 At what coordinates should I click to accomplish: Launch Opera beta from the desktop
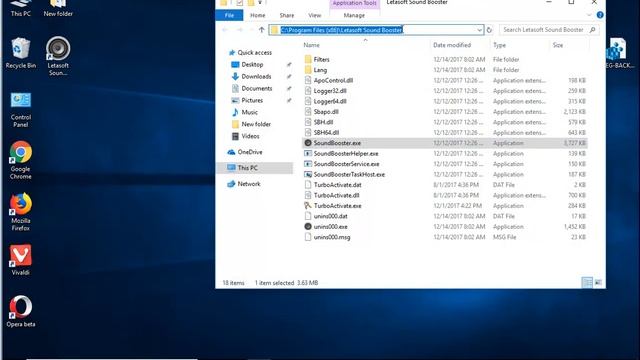click(x=20, y=311)
